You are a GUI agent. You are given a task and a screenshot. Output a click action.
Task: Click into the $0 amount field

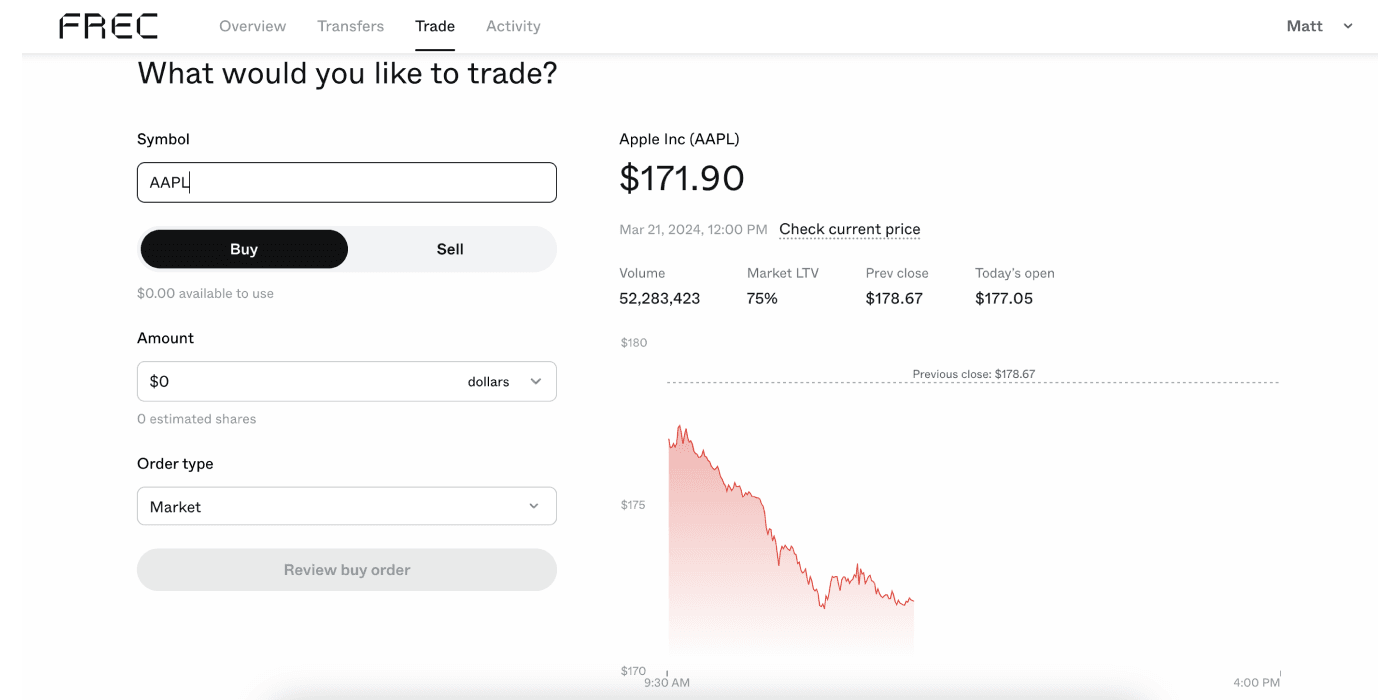[x=300, y=381]
